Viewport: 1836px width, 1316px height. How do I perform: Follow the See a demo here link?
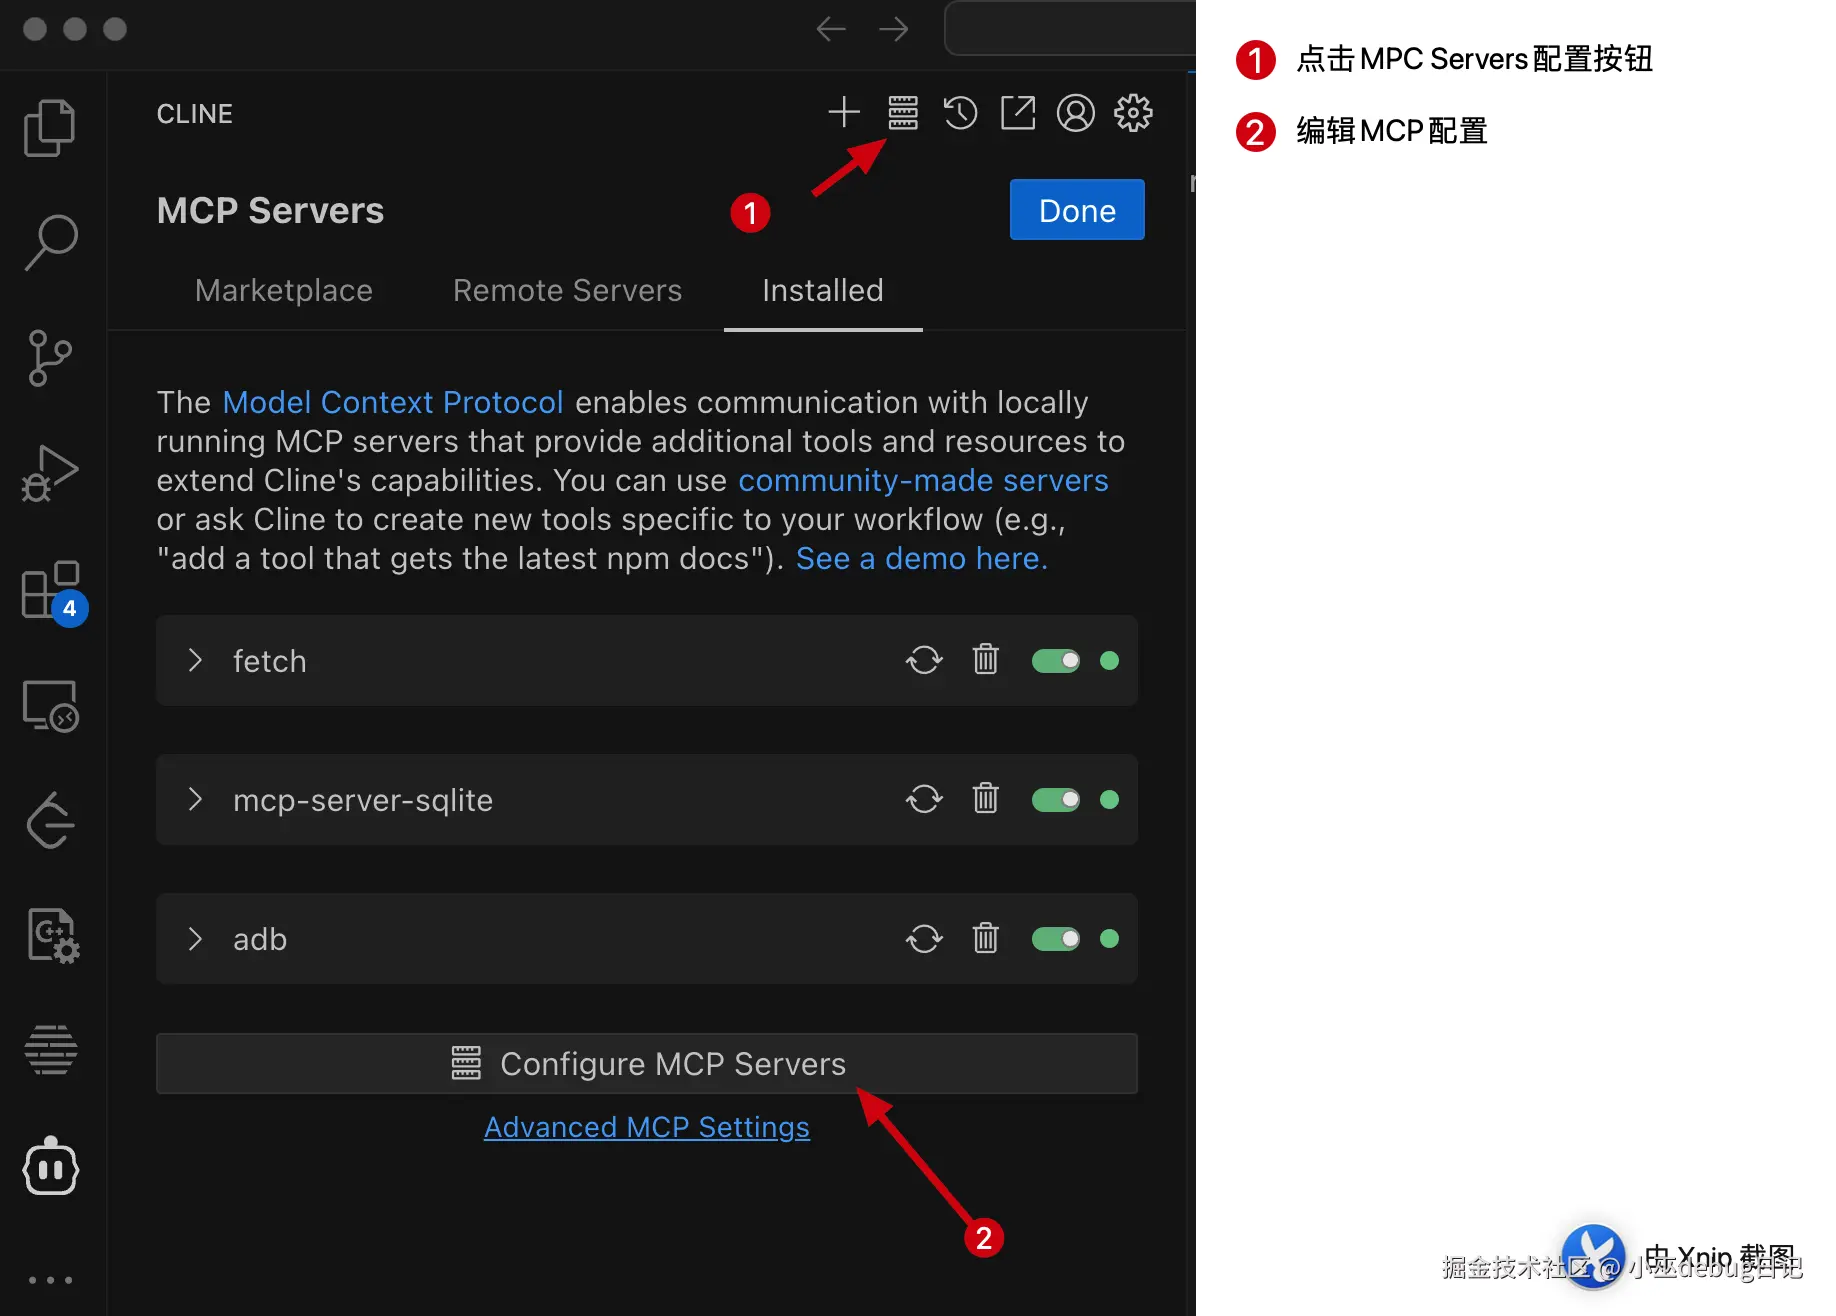pos(921,558)
